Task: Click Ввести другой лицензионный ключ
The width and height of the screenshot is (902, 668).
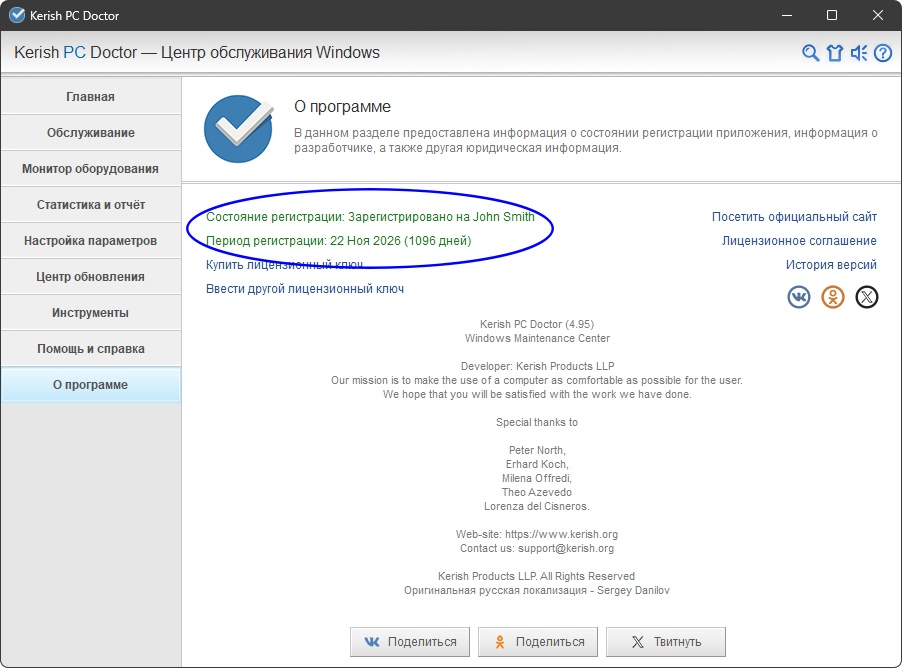Action: [x=305, y=289]
